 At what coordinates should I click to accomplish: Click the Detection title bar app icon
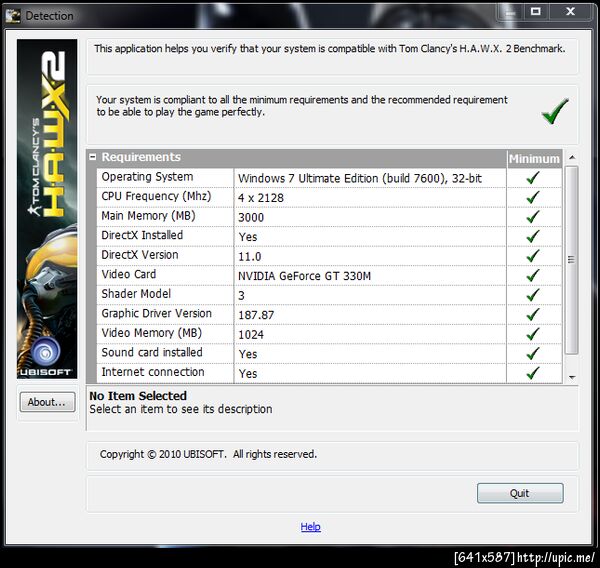point(13,16)
